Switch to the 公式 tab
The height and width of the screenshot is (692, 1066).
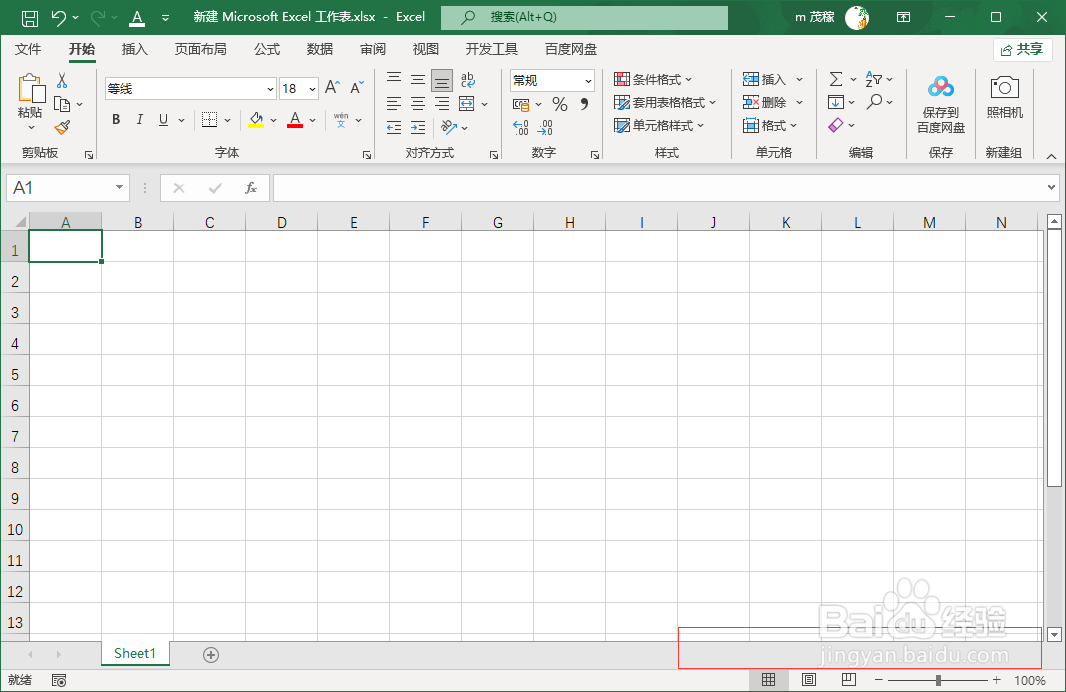click(x=266, y=50)
